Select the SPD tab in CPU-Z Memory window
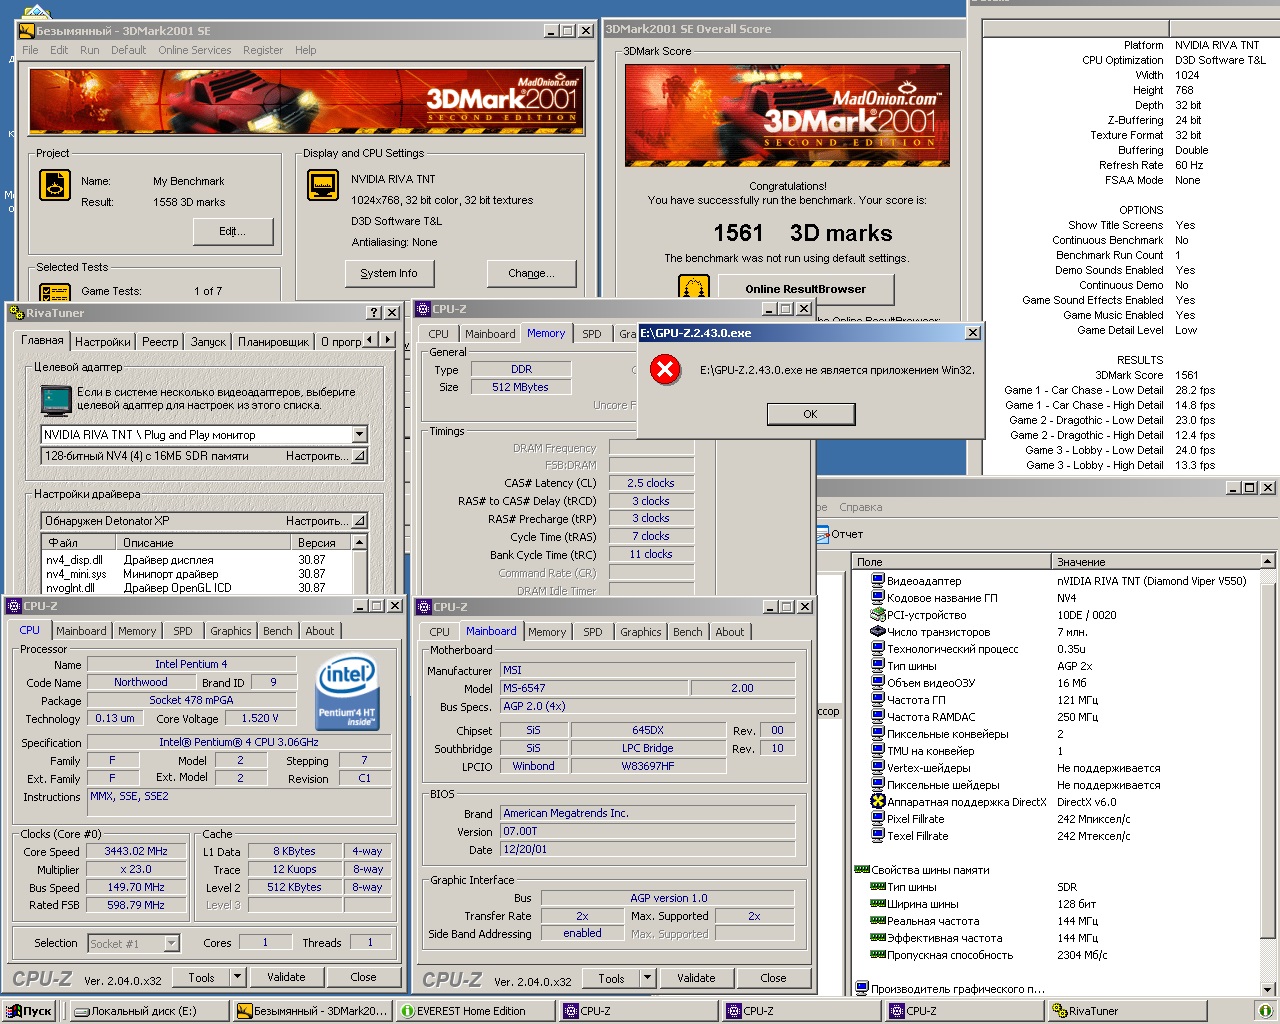 tap(592, 334)
